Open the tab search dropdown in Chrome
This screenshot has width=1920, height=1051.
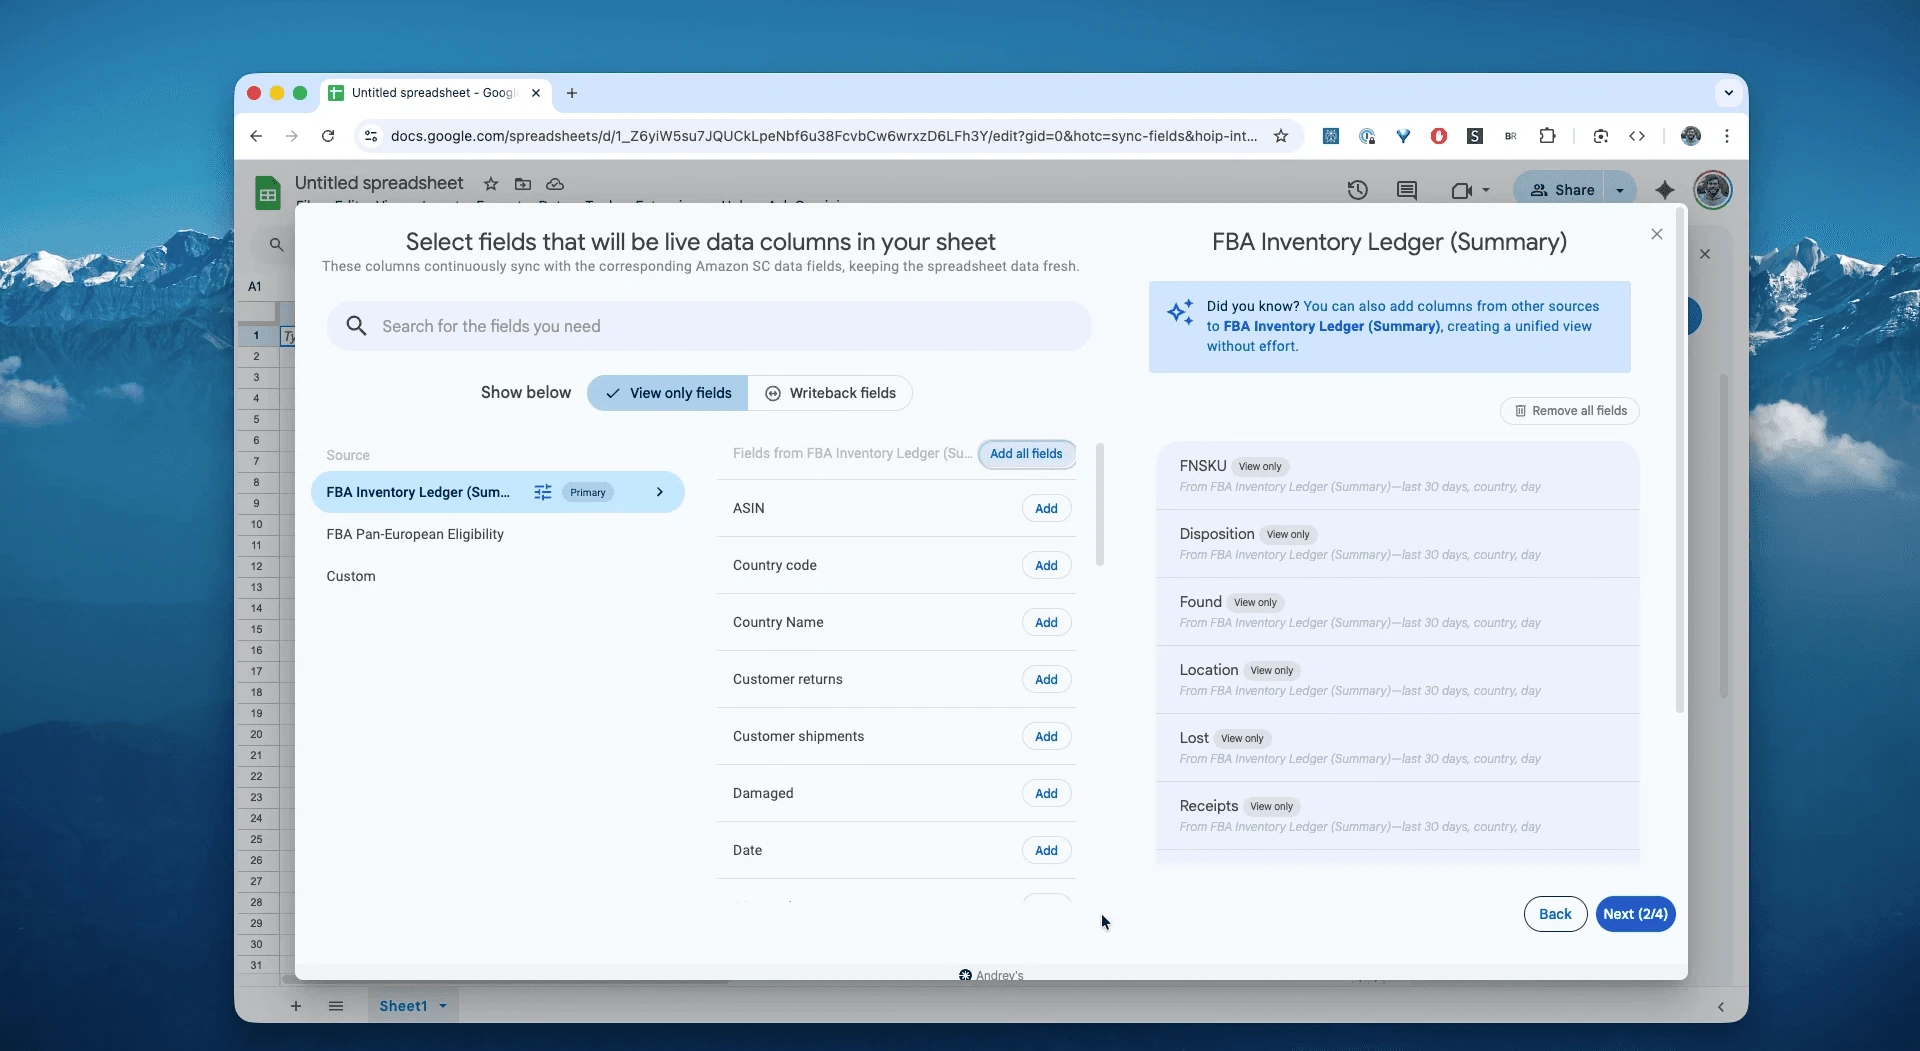[1729, 93]
